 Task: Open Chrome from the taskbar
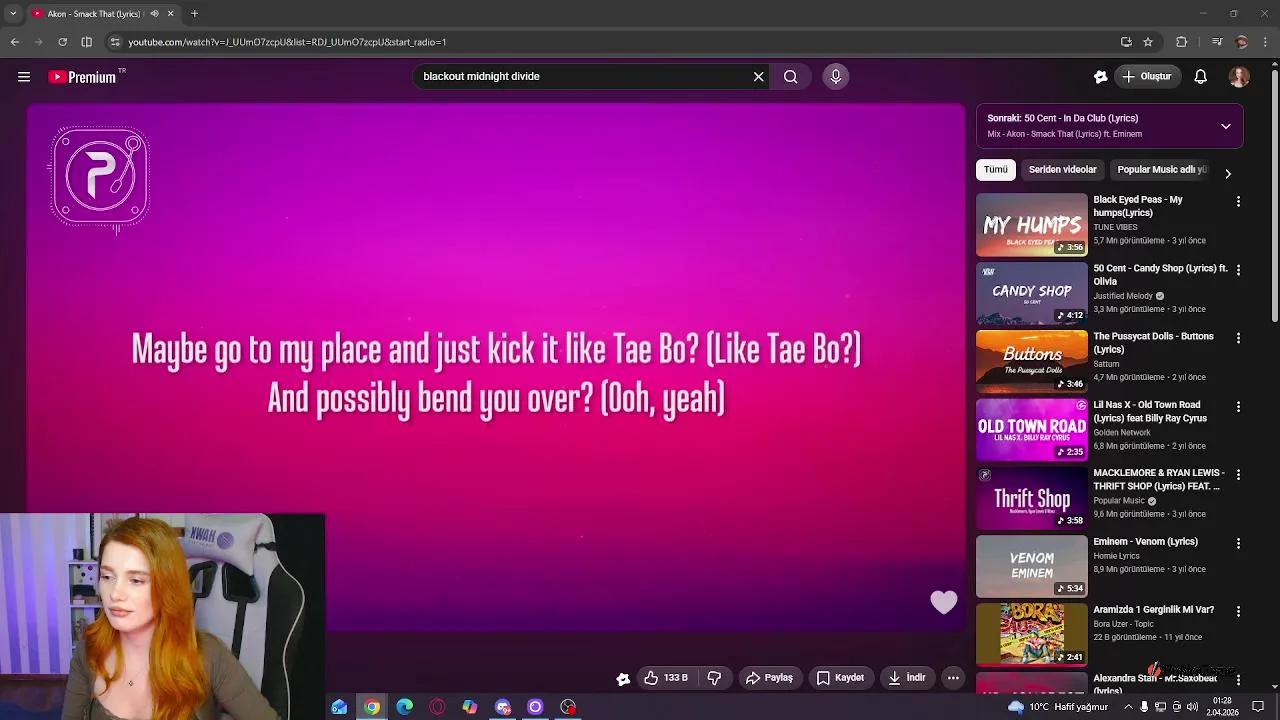(x=372, y=707)
